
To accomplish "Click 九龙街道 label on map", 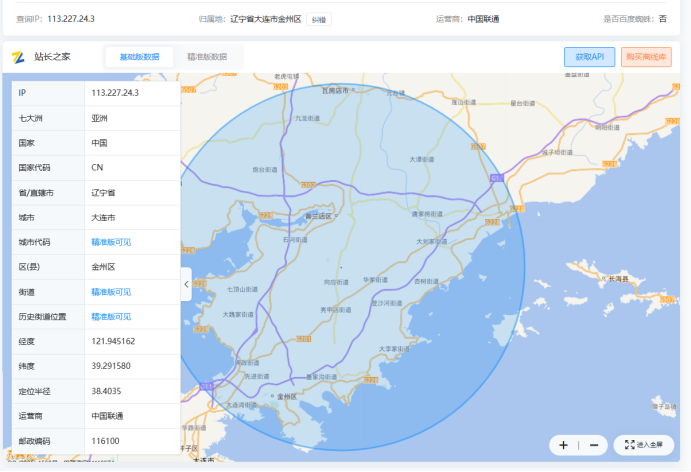I will (308, 118).
